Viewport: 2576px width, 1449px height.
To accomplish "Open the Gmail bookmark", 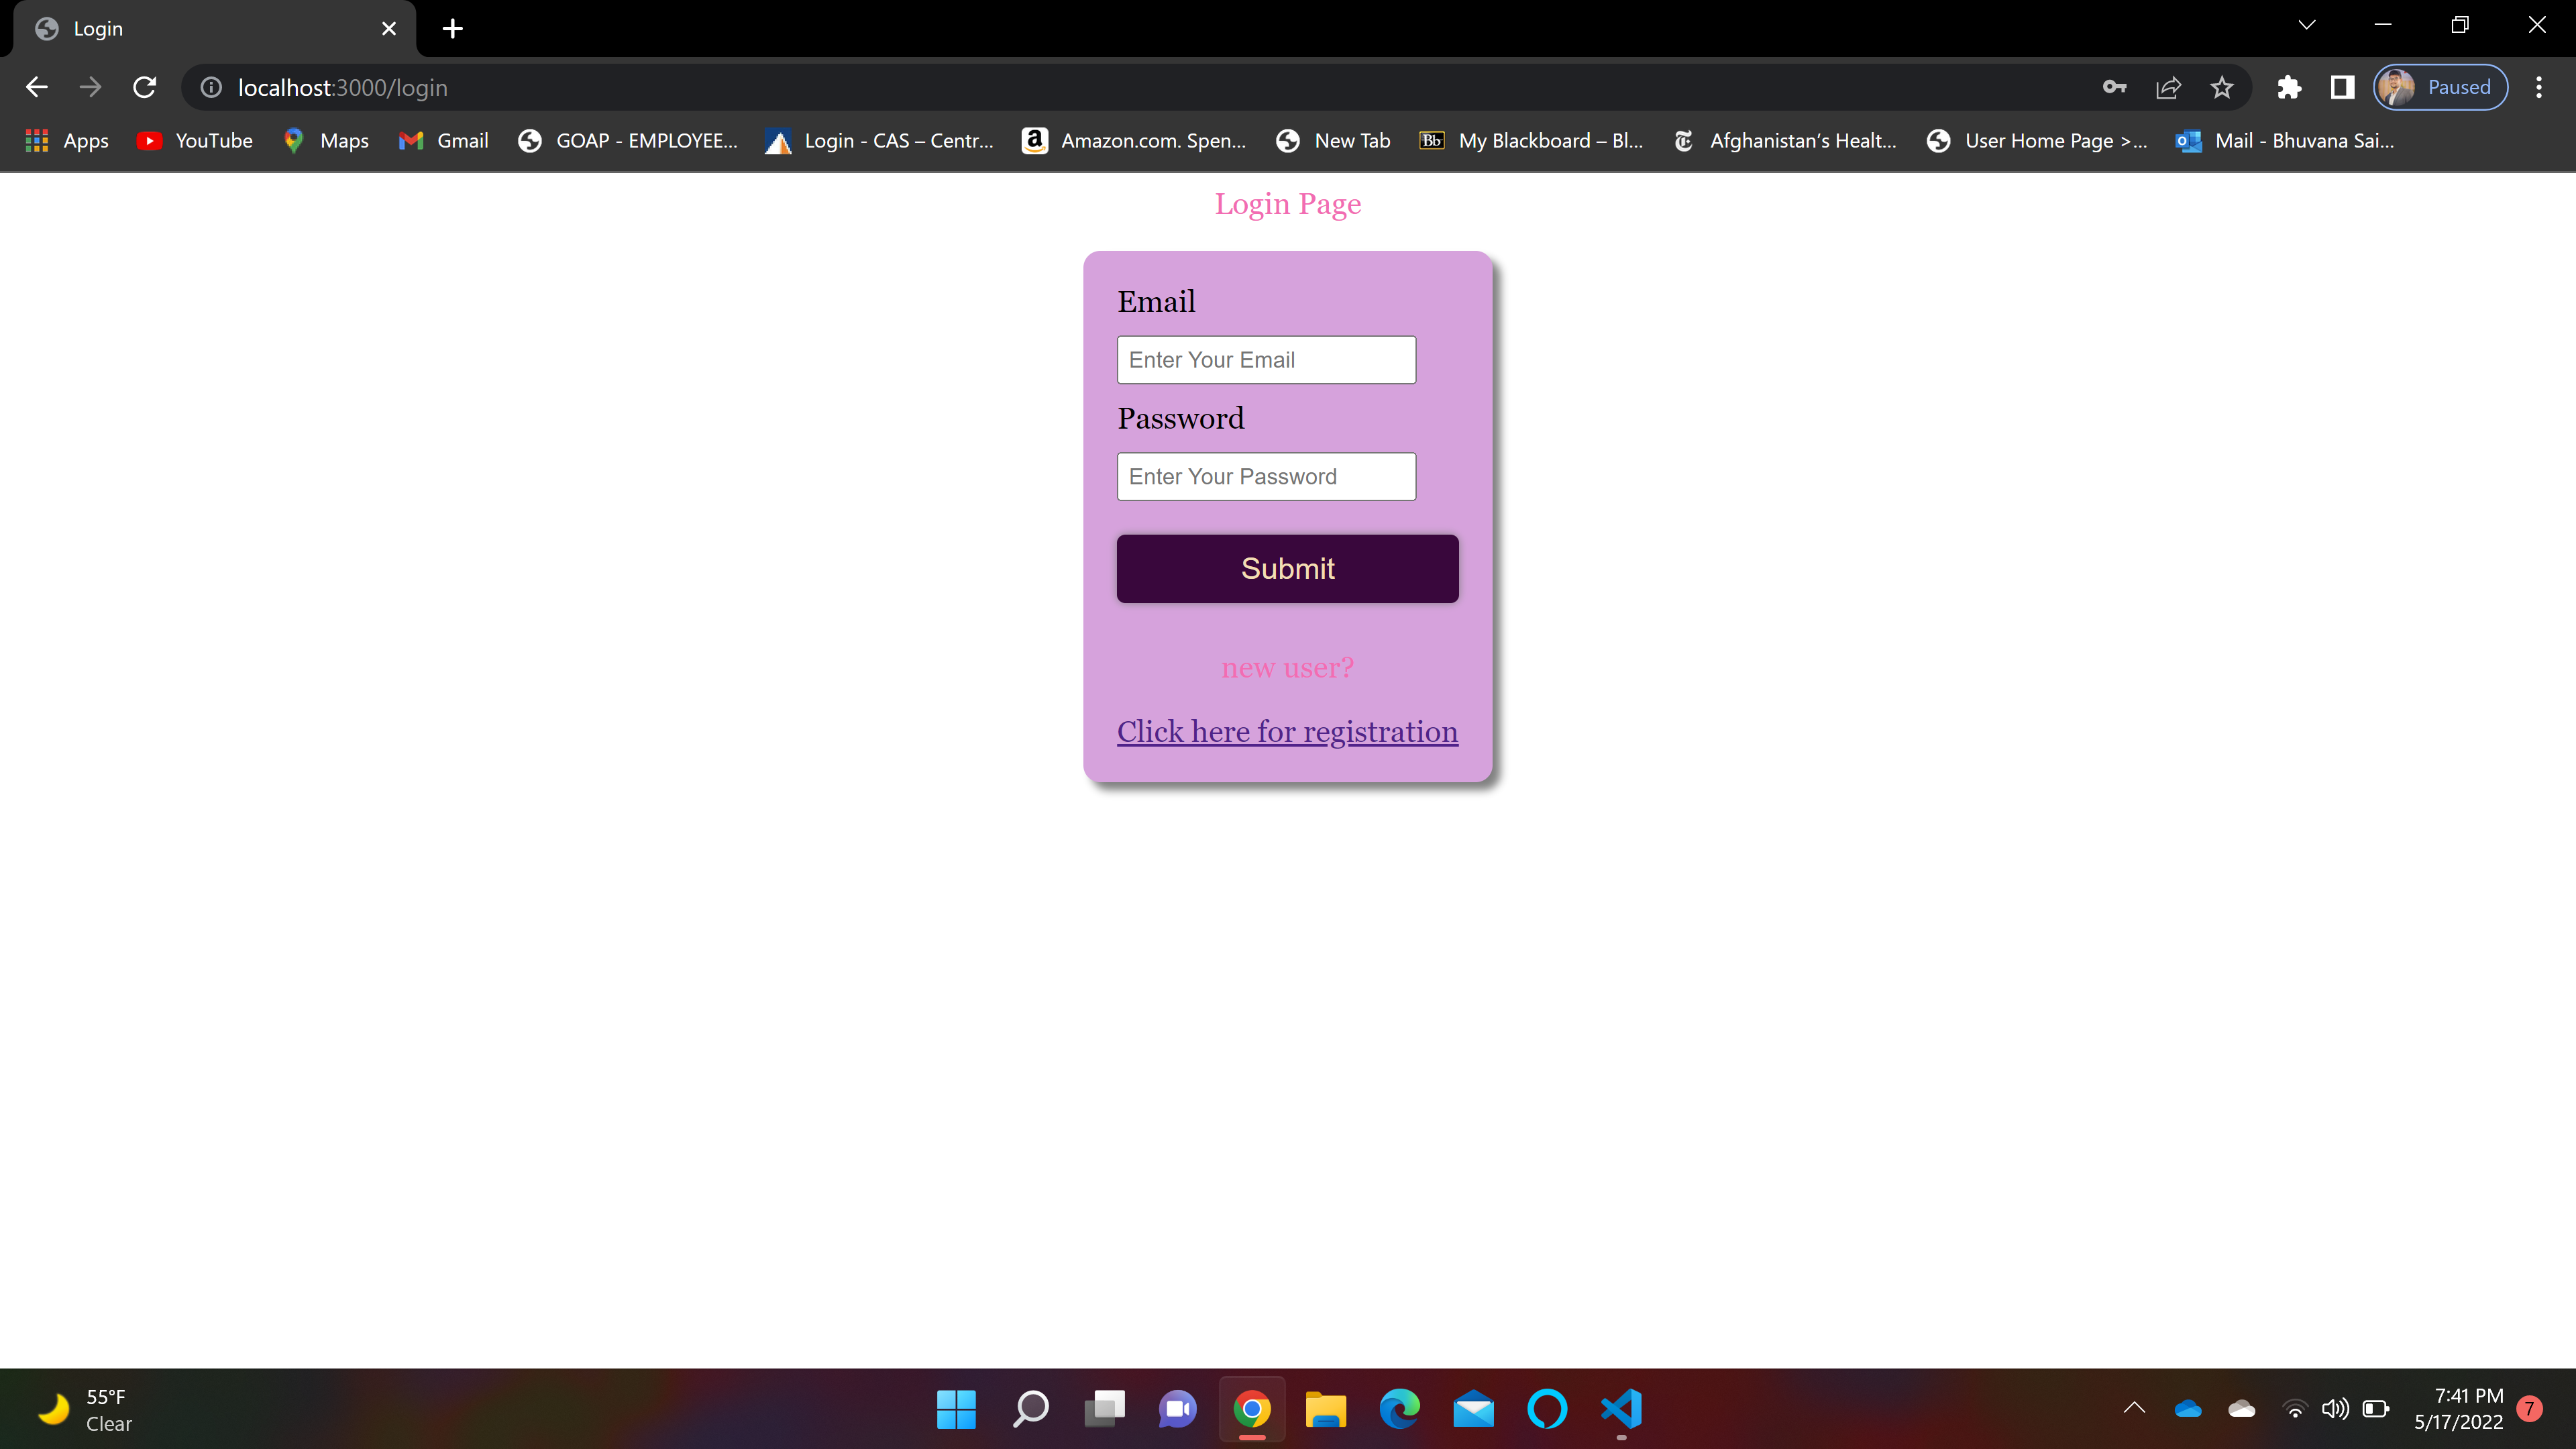I will click(x=443, y=141).
